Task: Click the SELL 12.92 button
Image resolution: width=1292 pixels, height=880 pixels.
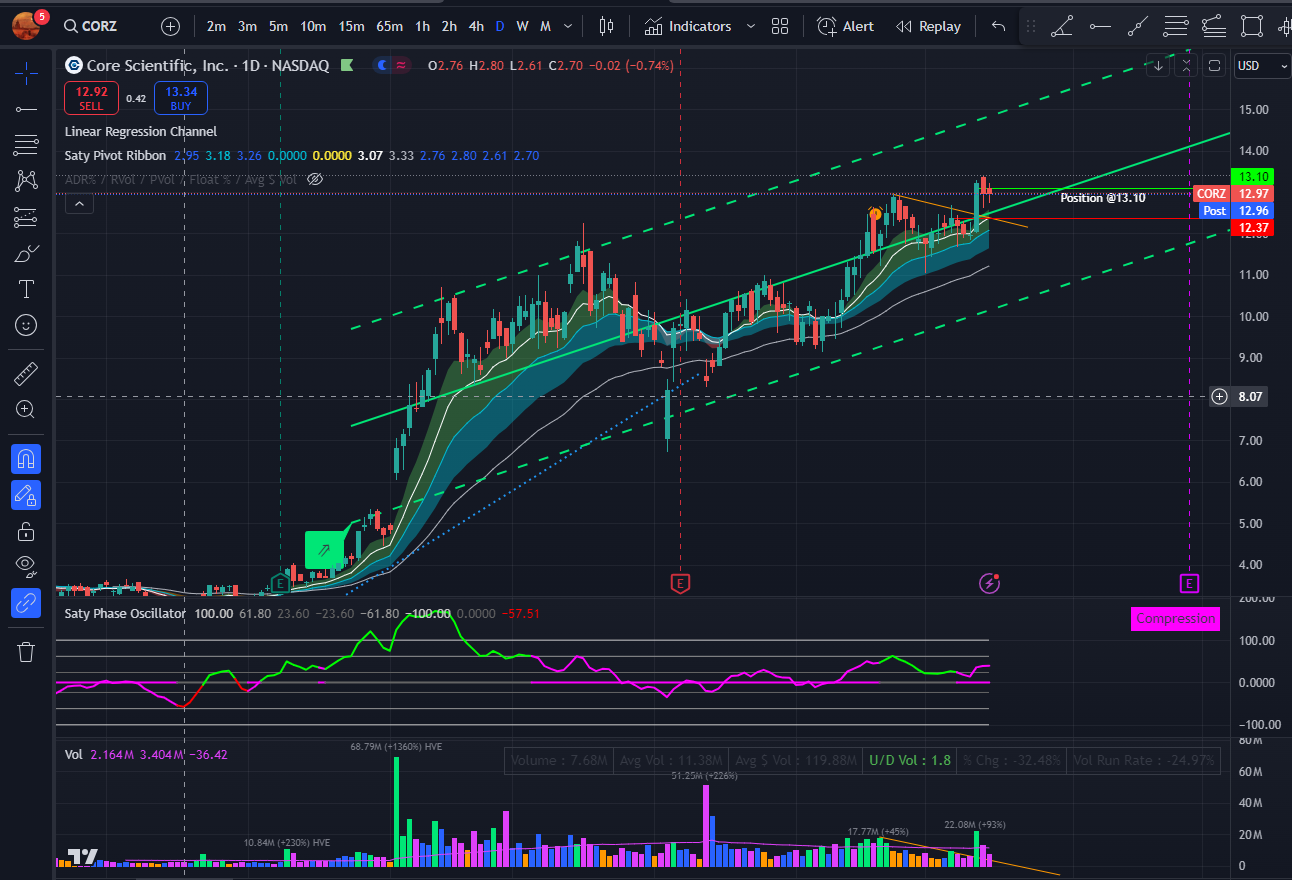Action: (x=91, y=98)
